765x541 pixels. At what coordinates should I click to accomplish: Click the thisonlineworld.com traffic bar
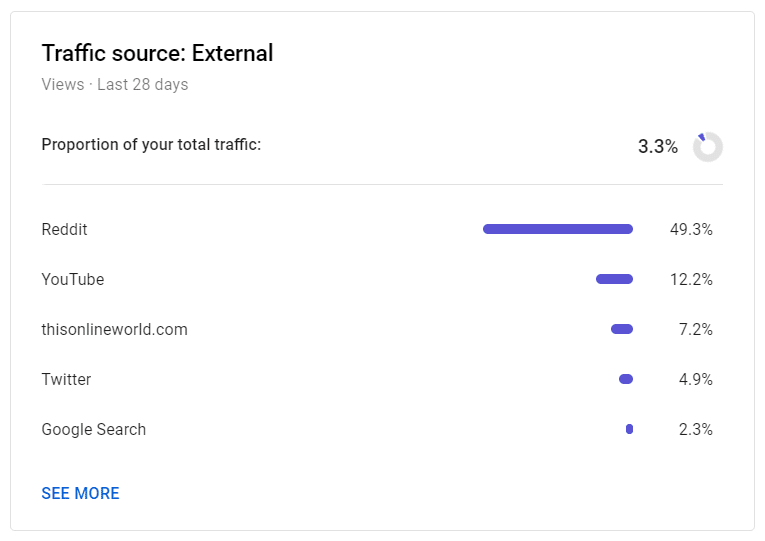(622, 329)
